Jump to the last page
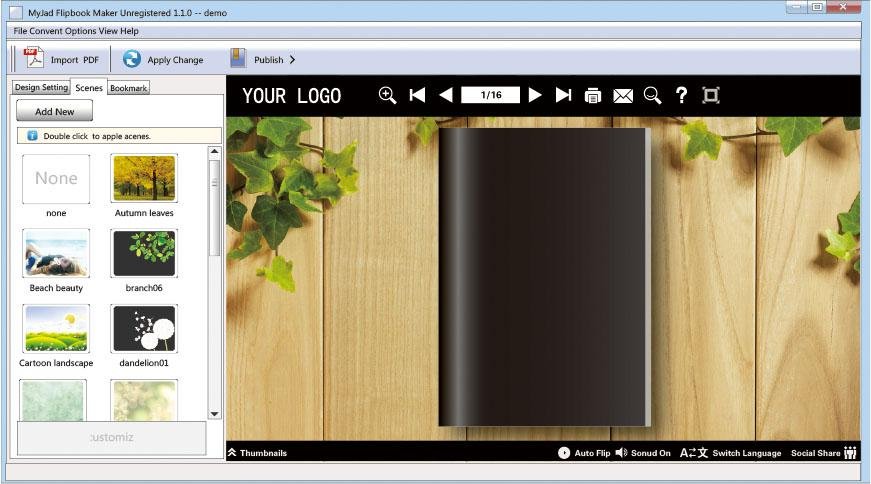This screenshot has width=871, height=484. 563,95
